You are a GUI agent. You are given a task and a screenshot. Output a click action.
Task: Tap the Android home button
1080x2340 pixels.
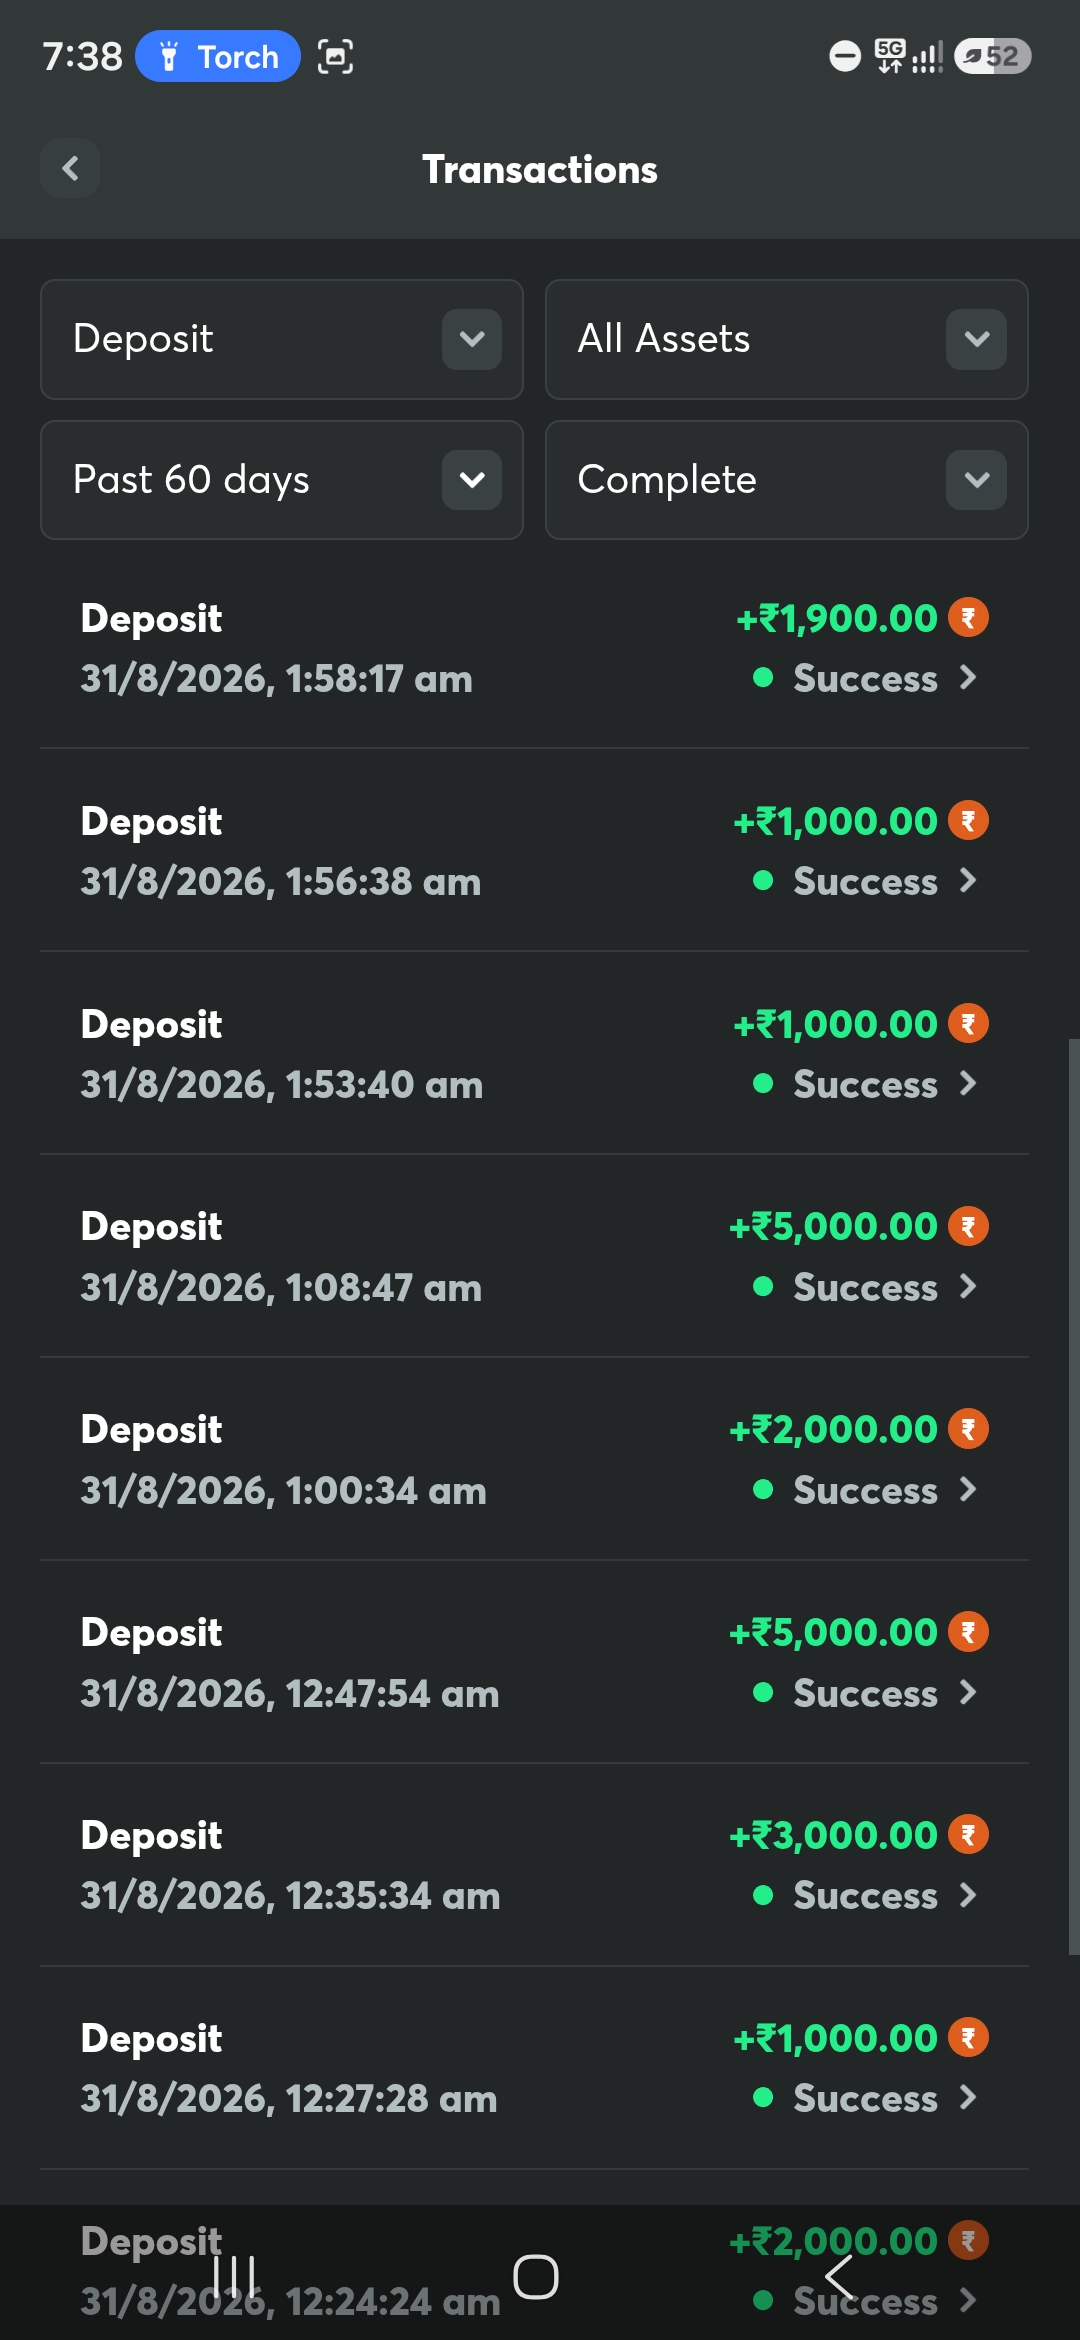(x=536, y=2277)
